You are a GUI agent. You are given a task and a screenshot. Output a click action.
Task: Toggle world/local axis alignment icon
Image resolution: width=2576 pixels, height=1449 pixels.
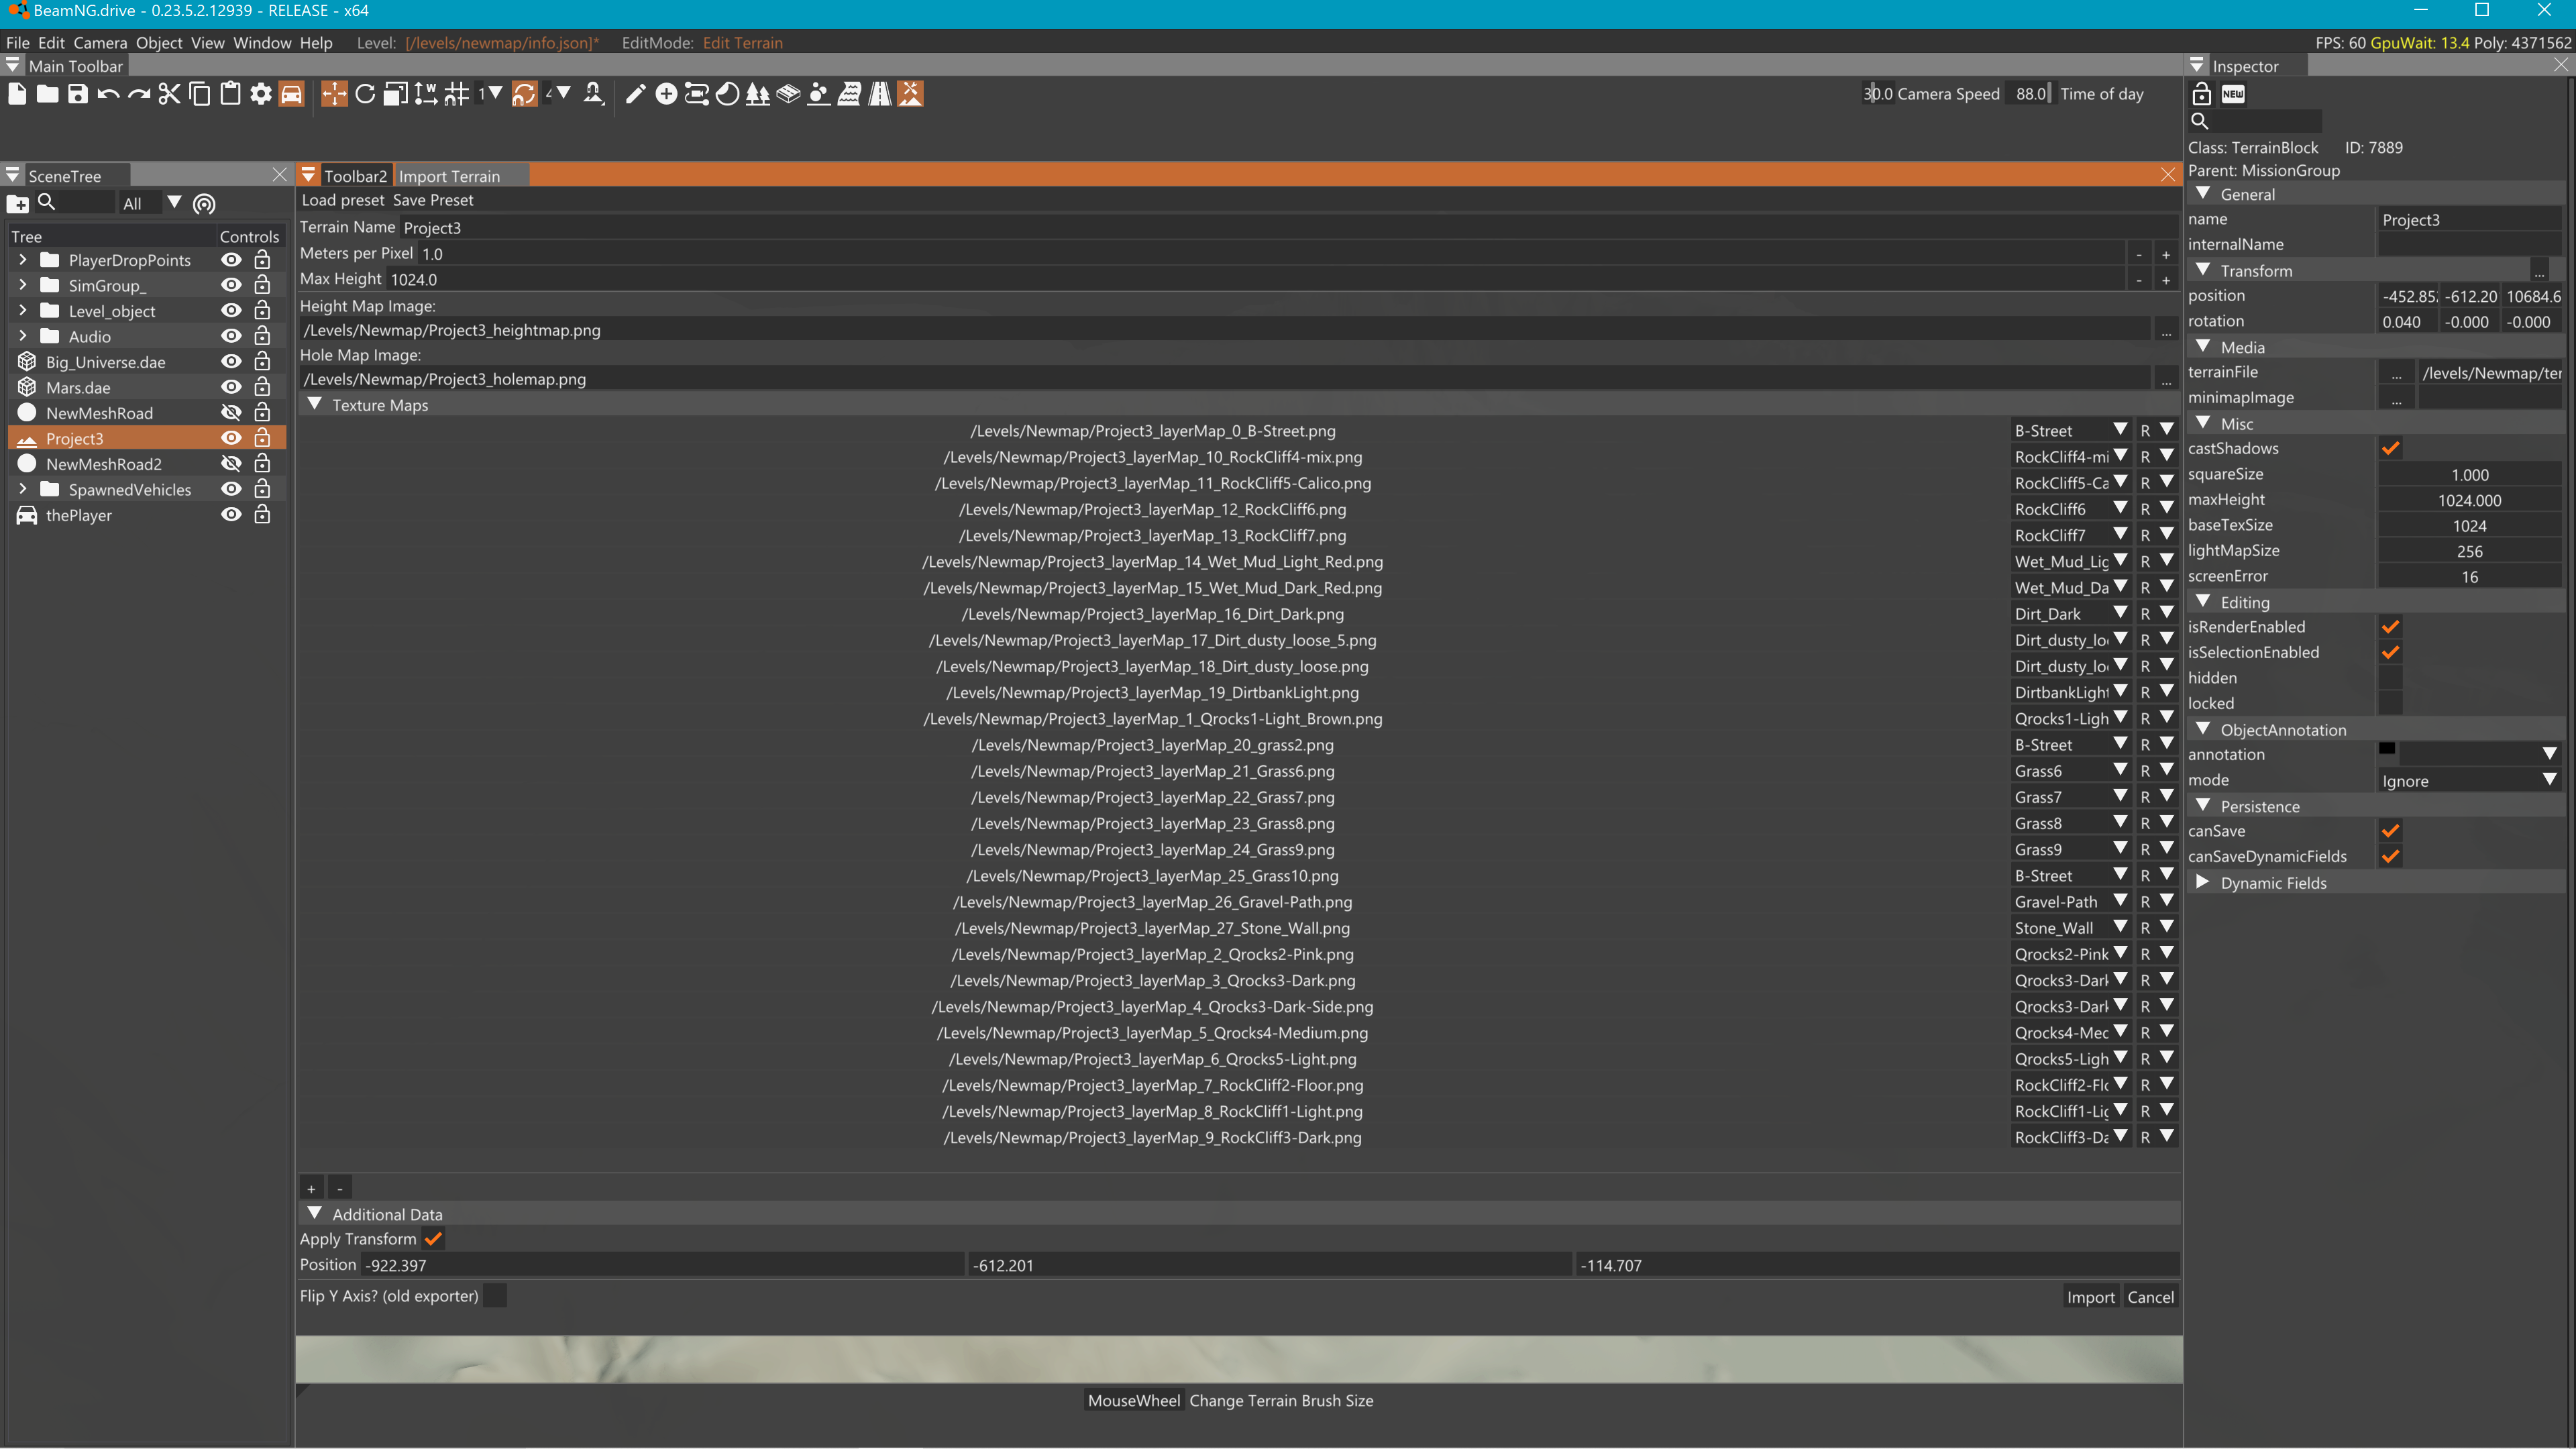(x=426, y=94)
